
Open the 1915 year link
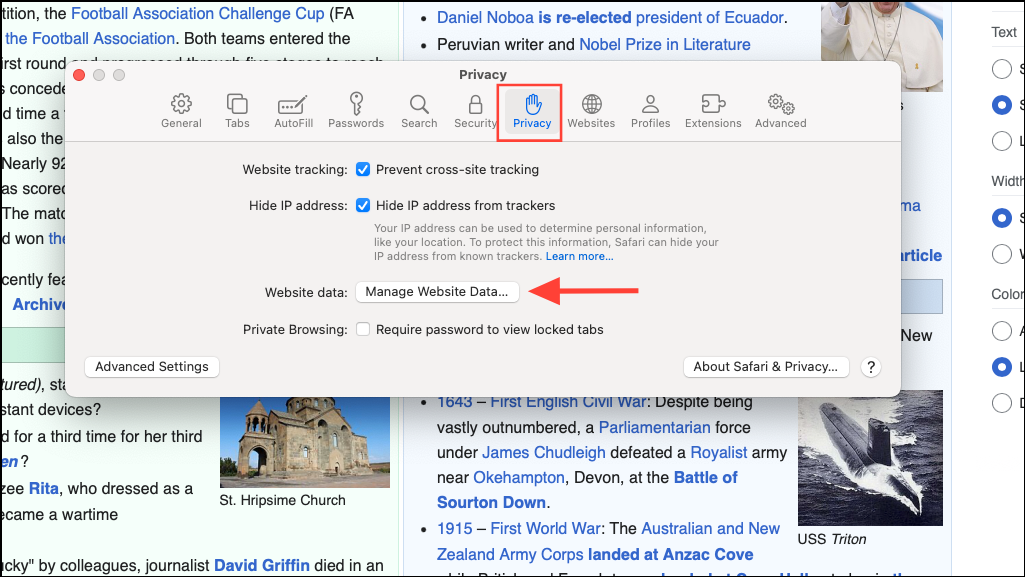[454, 528]
